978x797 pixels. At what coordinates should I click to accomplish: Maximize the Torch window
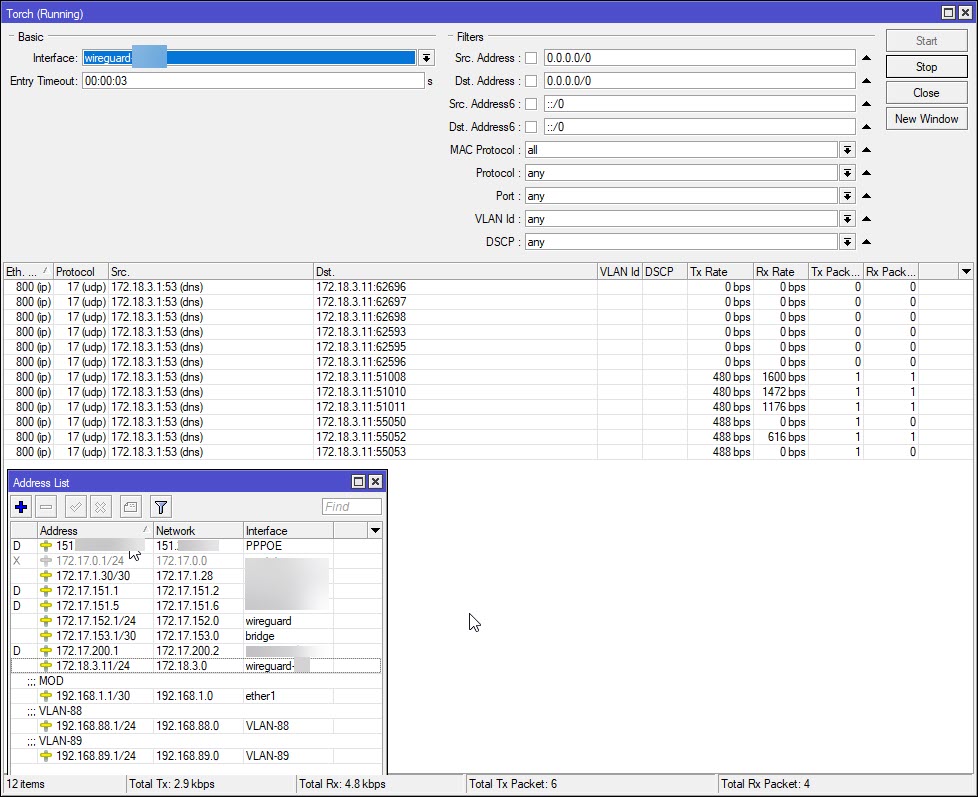[x=948, y=12]
